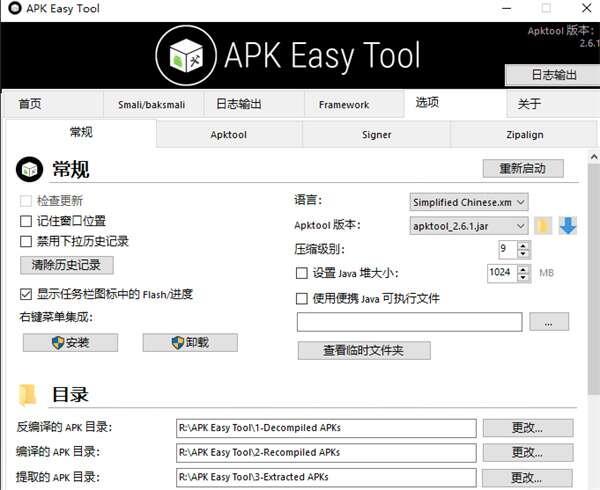Image resolution: width=600 pixels, height=490 pixels.
Task: Enable 记住窗口位置 checkbox
Action: coord(26,221)
